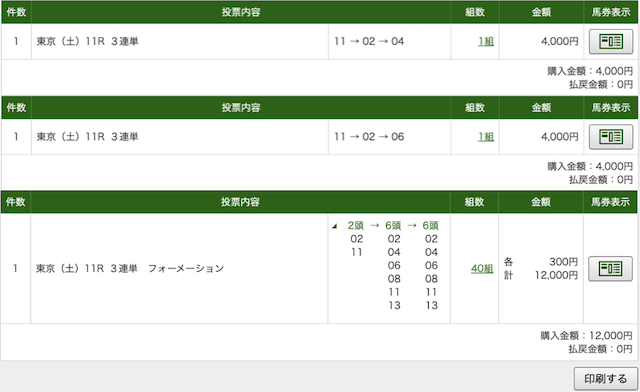Click 2頭 → 6頭 → 6頭 formation header
The height and width of the screenshot is (392, 640).
point(393,225)
